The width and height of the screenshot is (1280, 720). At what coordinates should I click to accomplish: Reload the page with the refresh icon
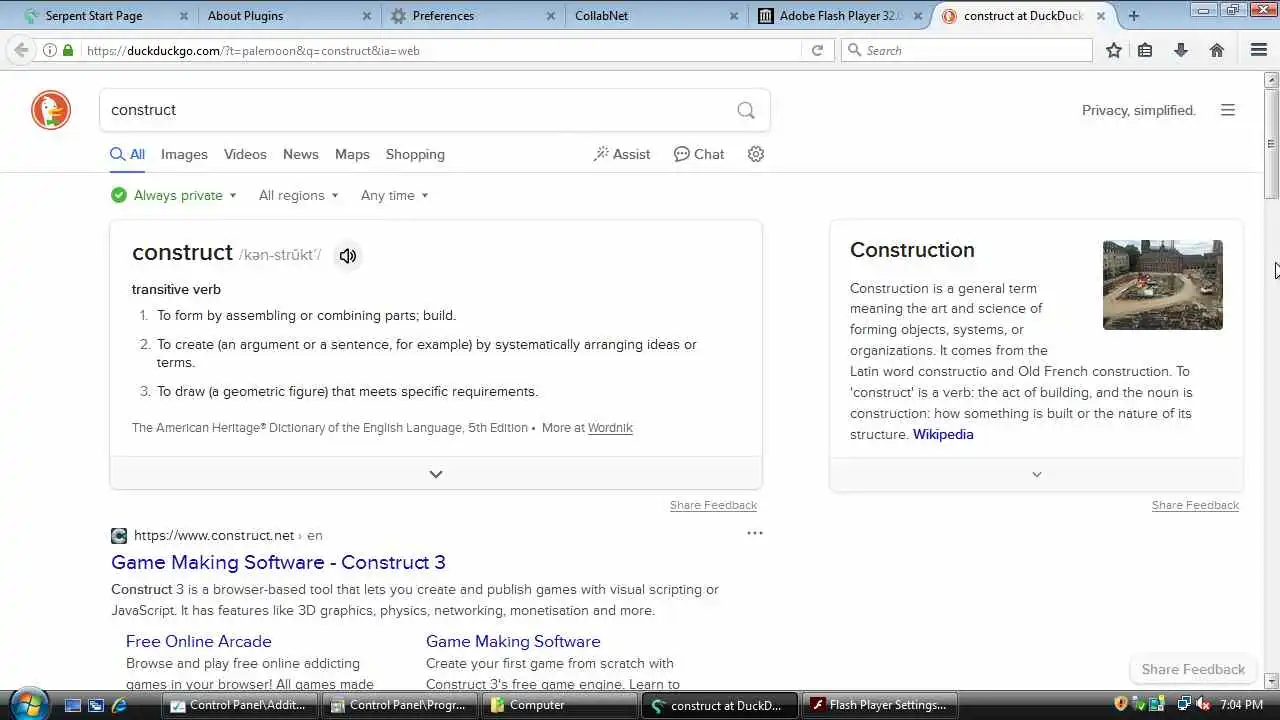click(817, 50)
